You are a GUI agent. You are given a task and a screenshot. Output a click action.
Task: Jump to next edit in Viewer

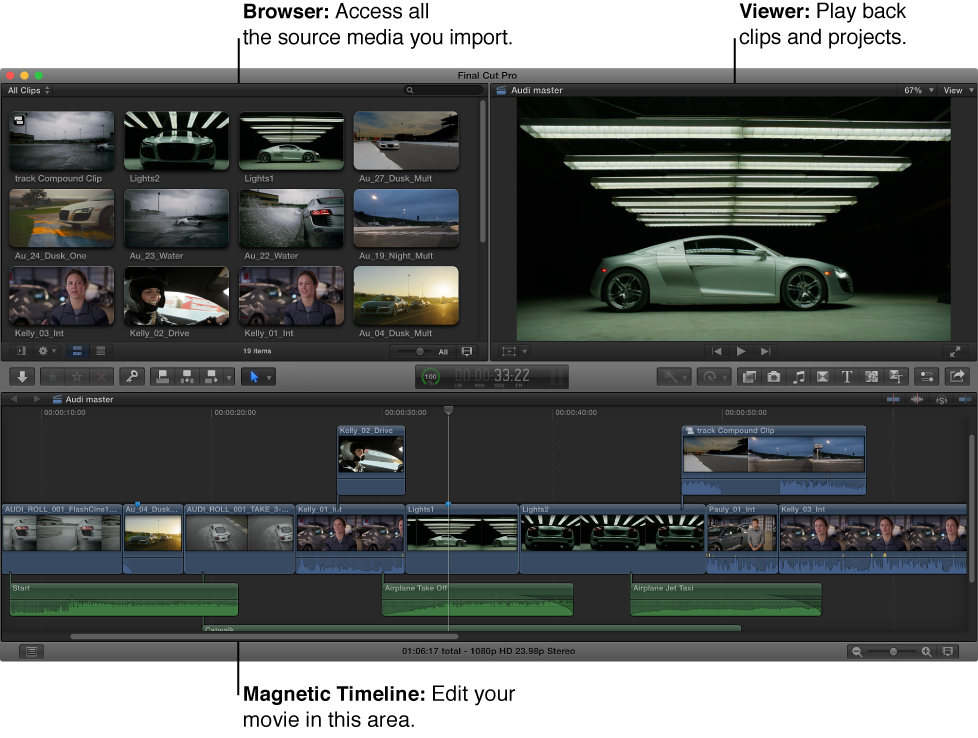click(x=765, y=352)
